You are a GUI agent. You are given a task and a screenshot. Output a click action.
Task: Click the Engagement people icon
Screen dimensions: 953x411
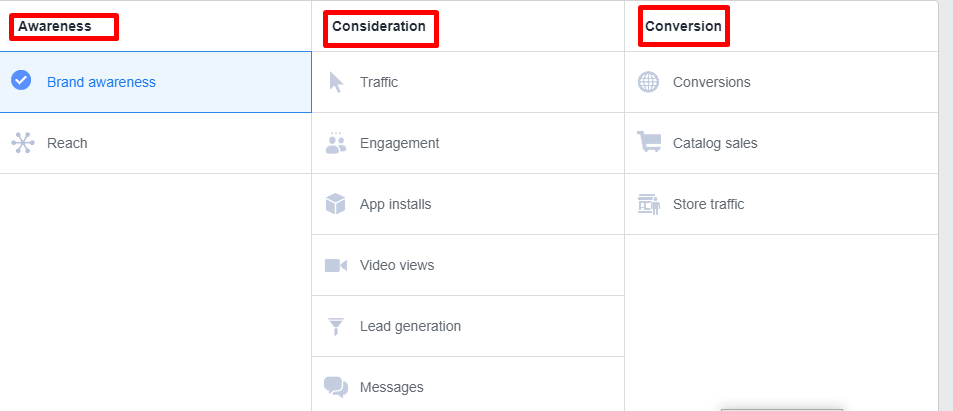335,143
